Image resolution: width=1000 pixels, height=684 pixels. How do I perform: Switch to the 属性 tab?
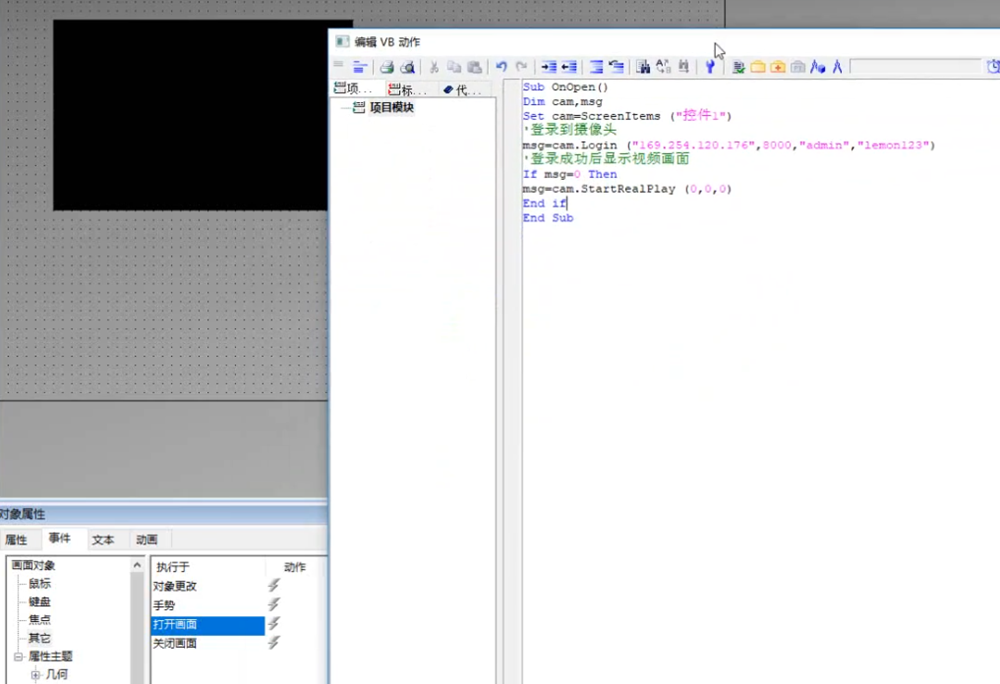click(16, 540)
